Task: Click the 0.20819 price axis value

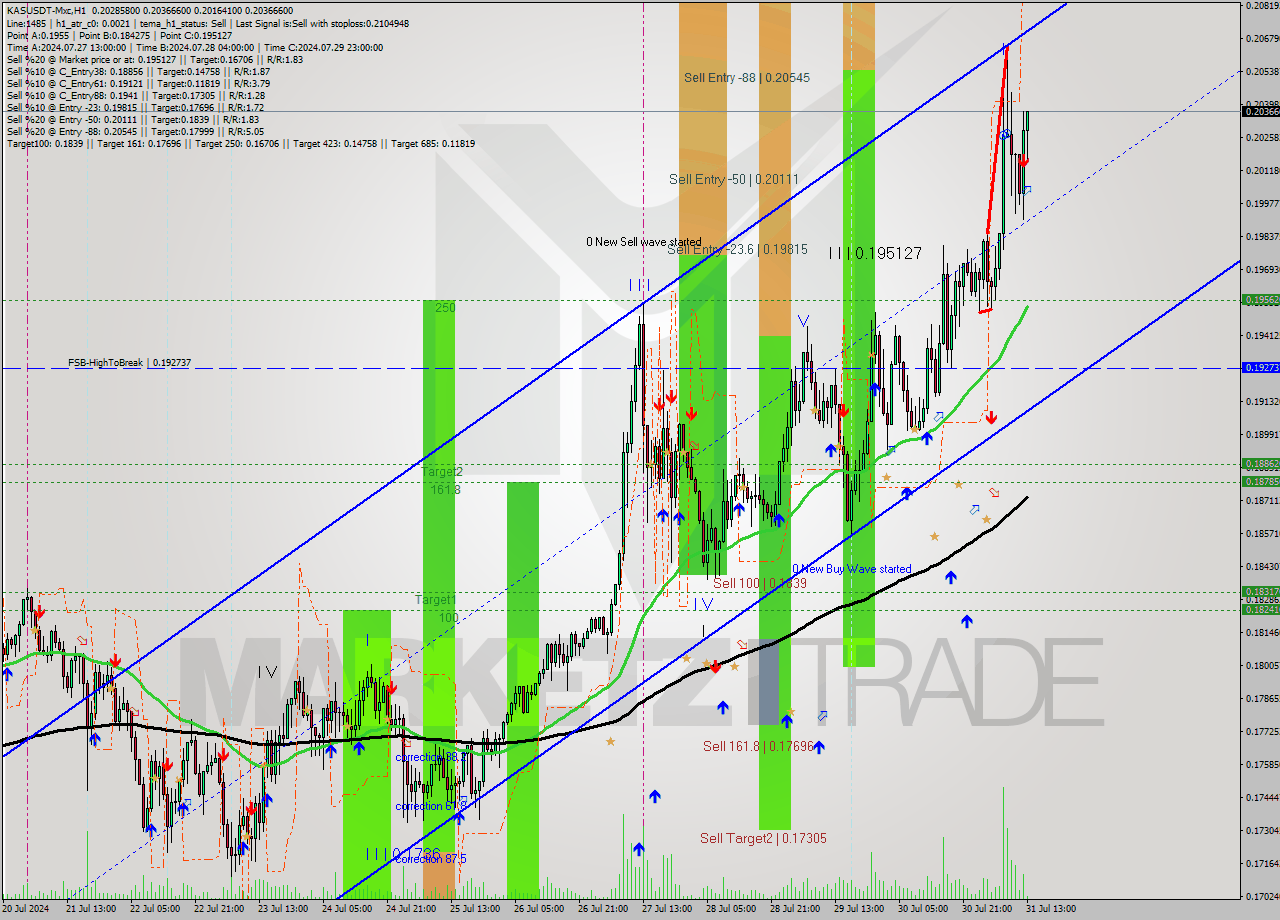Action: pyautogui.click(x=1262, y=6)
